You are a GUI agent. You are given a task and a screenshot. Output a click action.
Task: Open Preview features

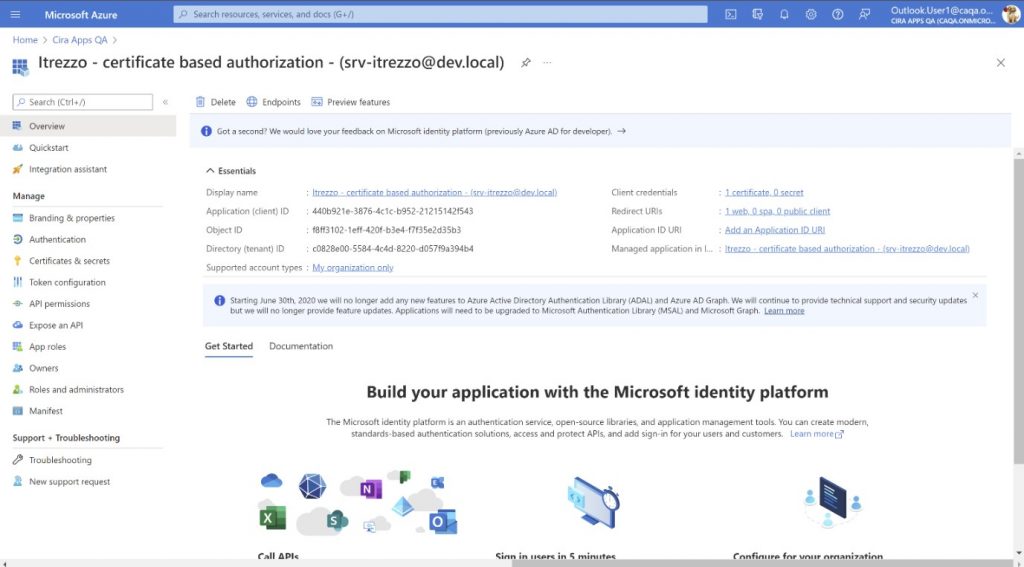pyautogui.click(x=351, y=102)
